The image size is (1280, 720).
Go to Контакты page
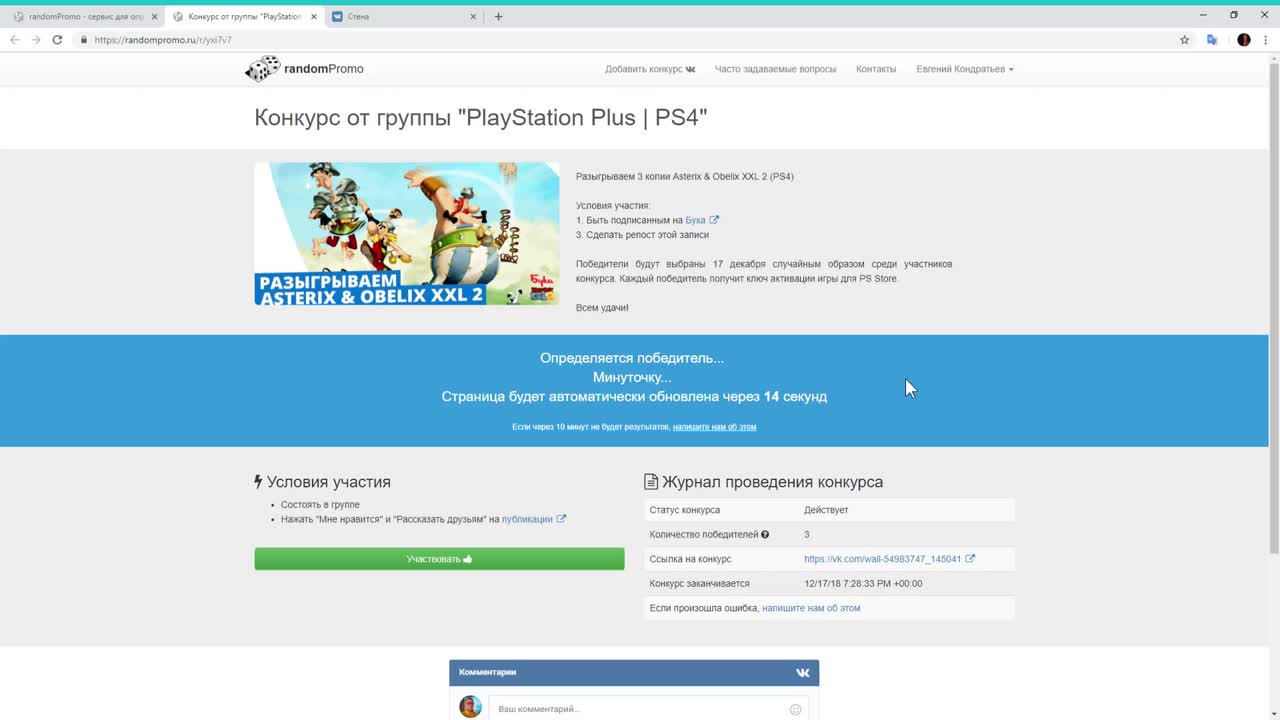[876, 69]
